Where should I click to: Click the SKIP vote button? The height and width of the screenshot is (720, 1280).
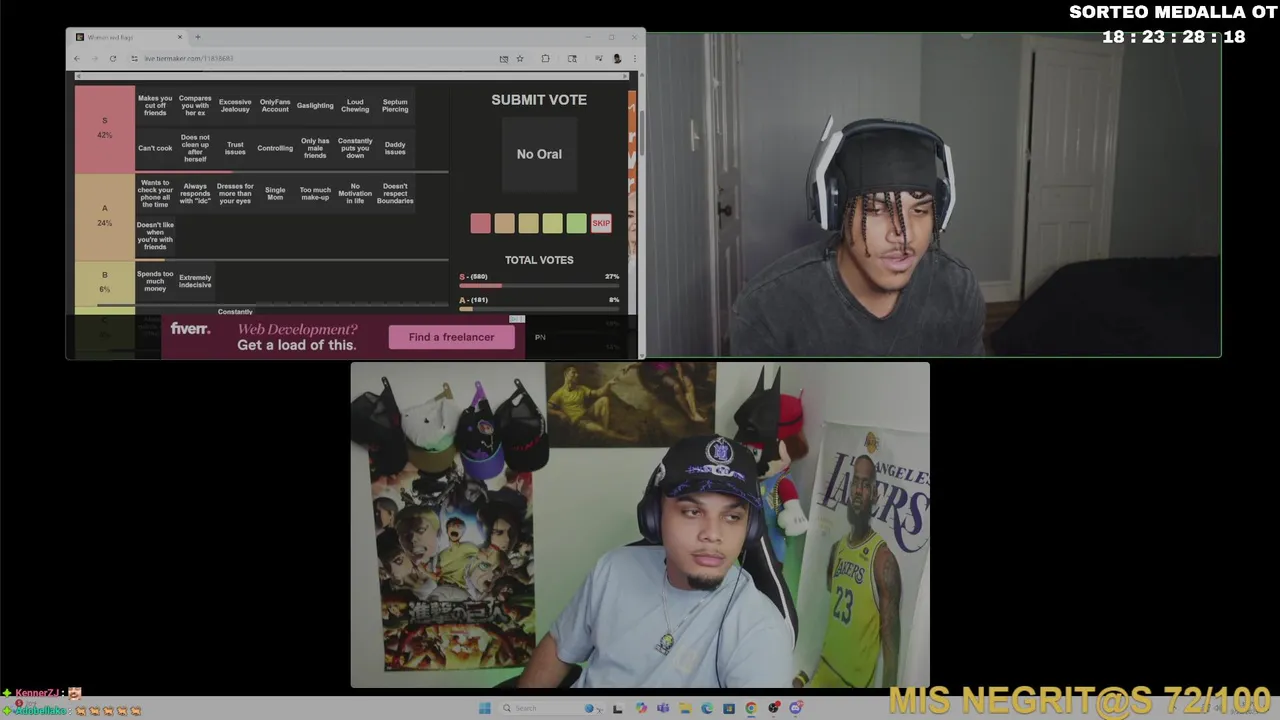(x=601, y=223)
